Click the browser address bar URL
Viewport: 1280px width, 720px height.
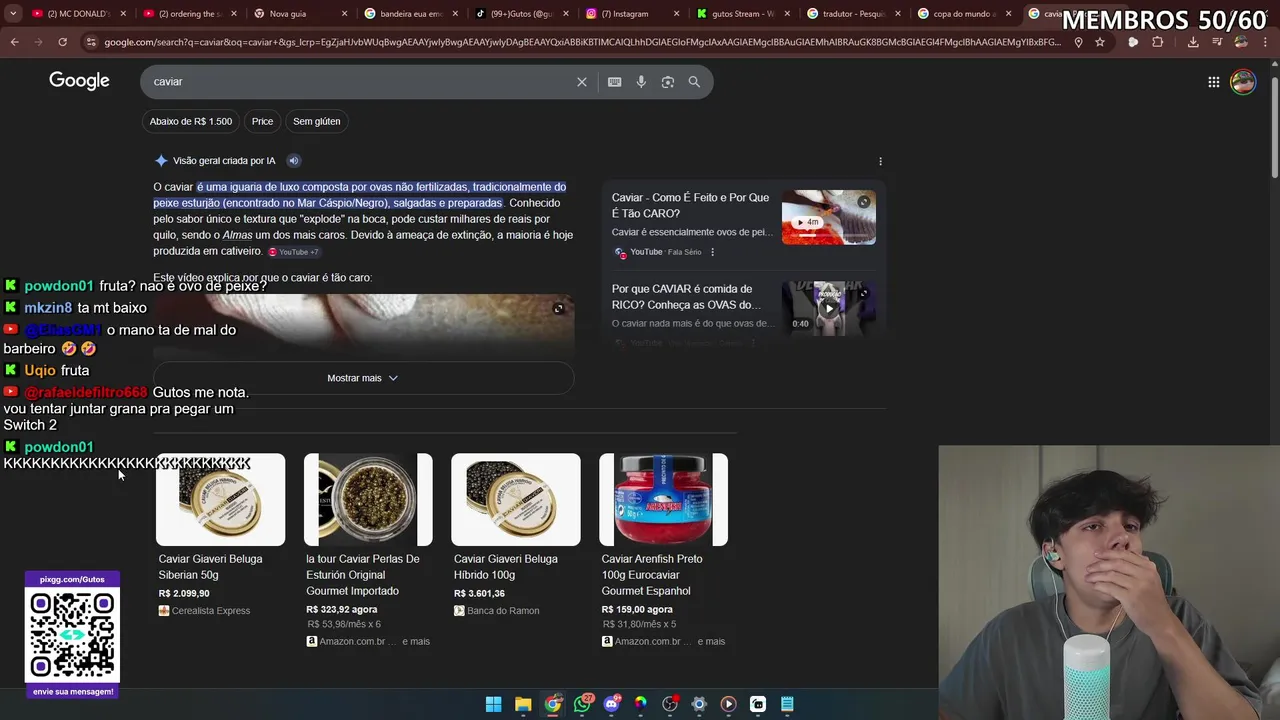(x=580, y=42)
